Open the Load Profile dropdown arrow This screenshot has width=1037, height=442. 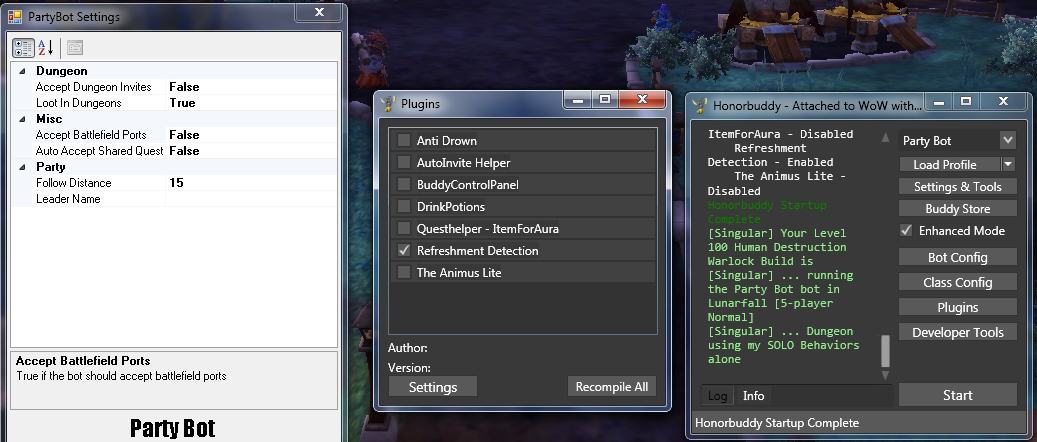1009,164
